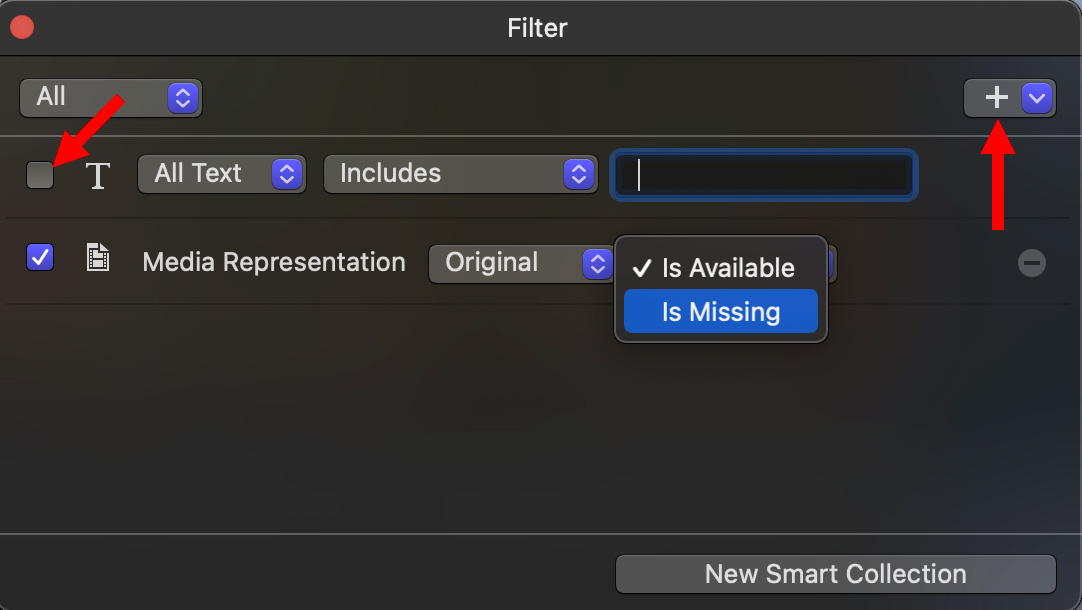
Task: Open the chevron menu beside the plus button
Action: pyautogui.click(x=1037, y=98)
